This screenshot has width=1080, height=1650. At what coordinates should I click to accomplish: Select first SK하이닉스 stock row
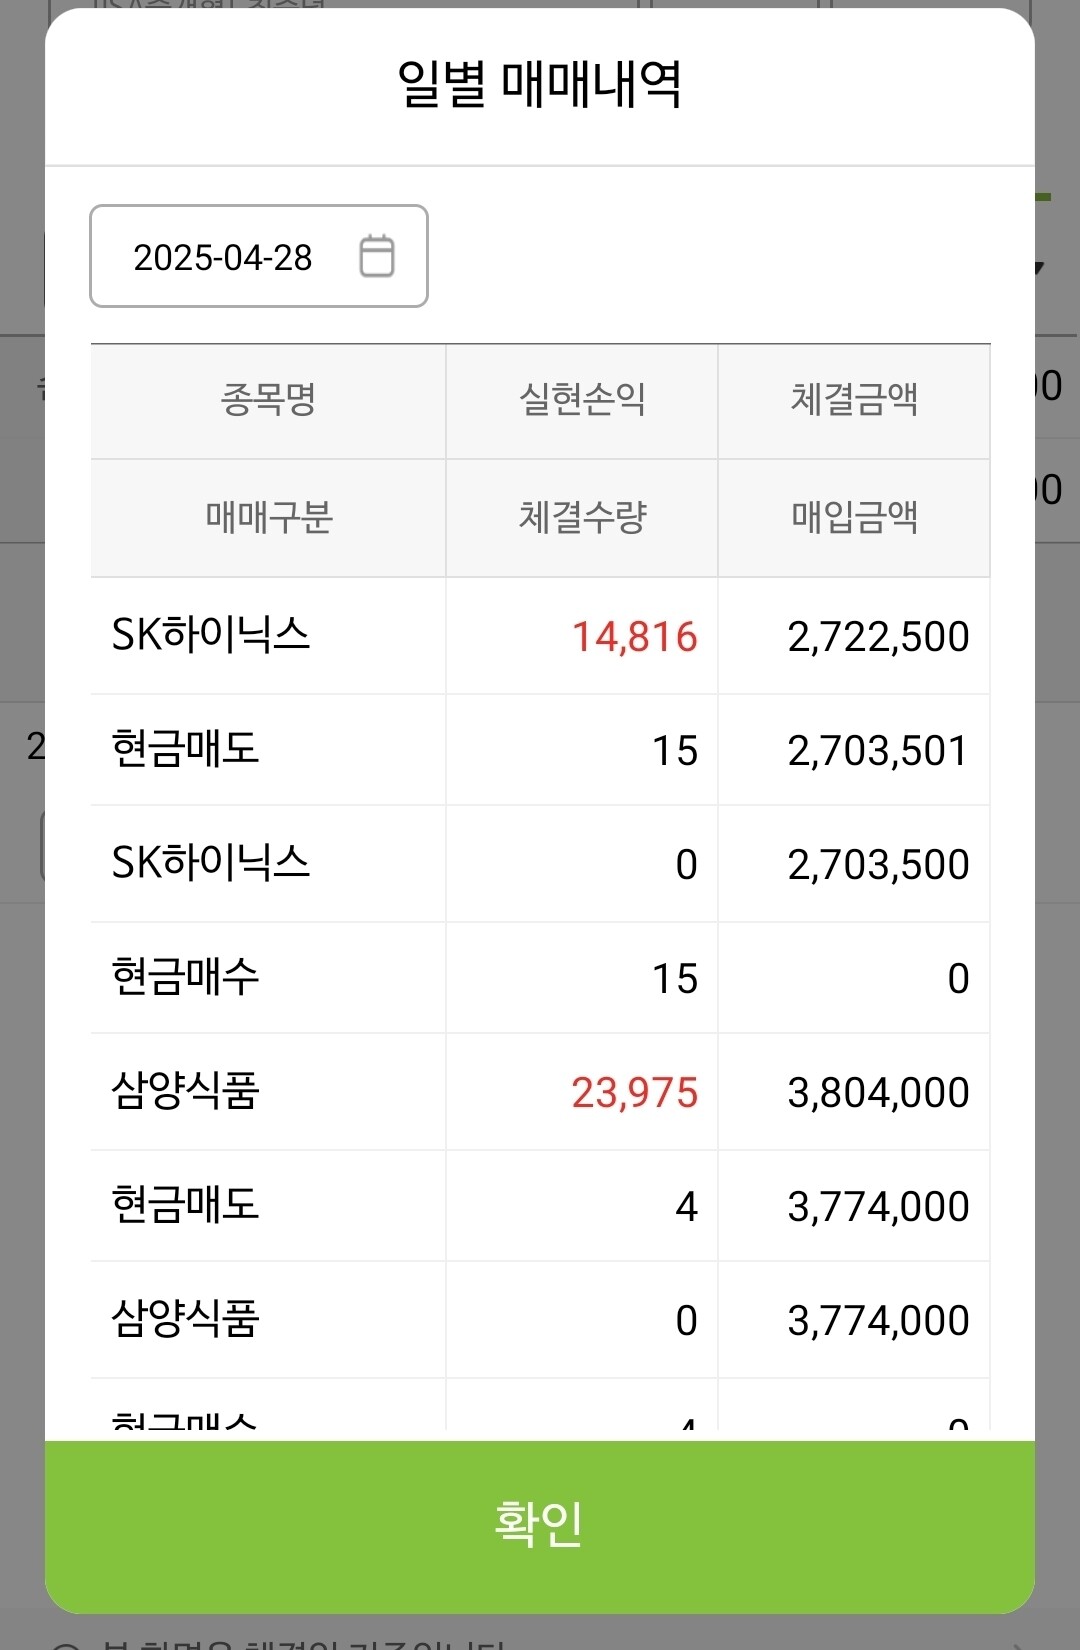tap(211, 636)
